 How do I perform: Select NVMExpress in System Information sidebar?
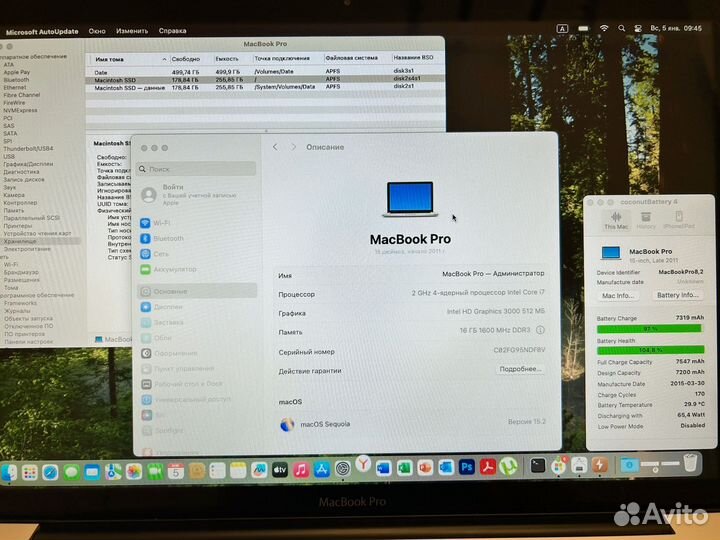(20, 110)
